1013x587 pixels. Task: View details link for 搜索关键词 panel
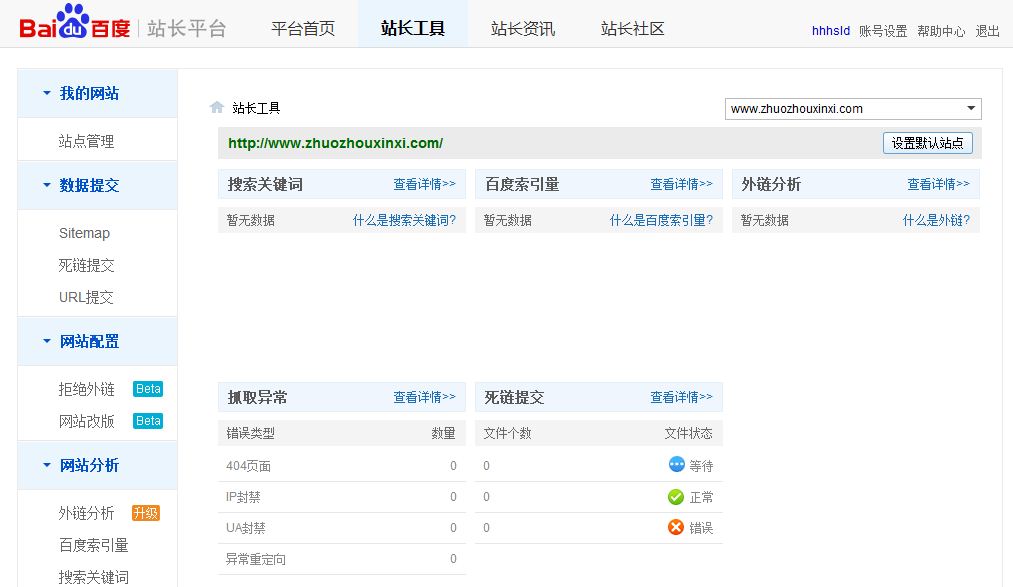pyautogui.click(x=424, y=184)
